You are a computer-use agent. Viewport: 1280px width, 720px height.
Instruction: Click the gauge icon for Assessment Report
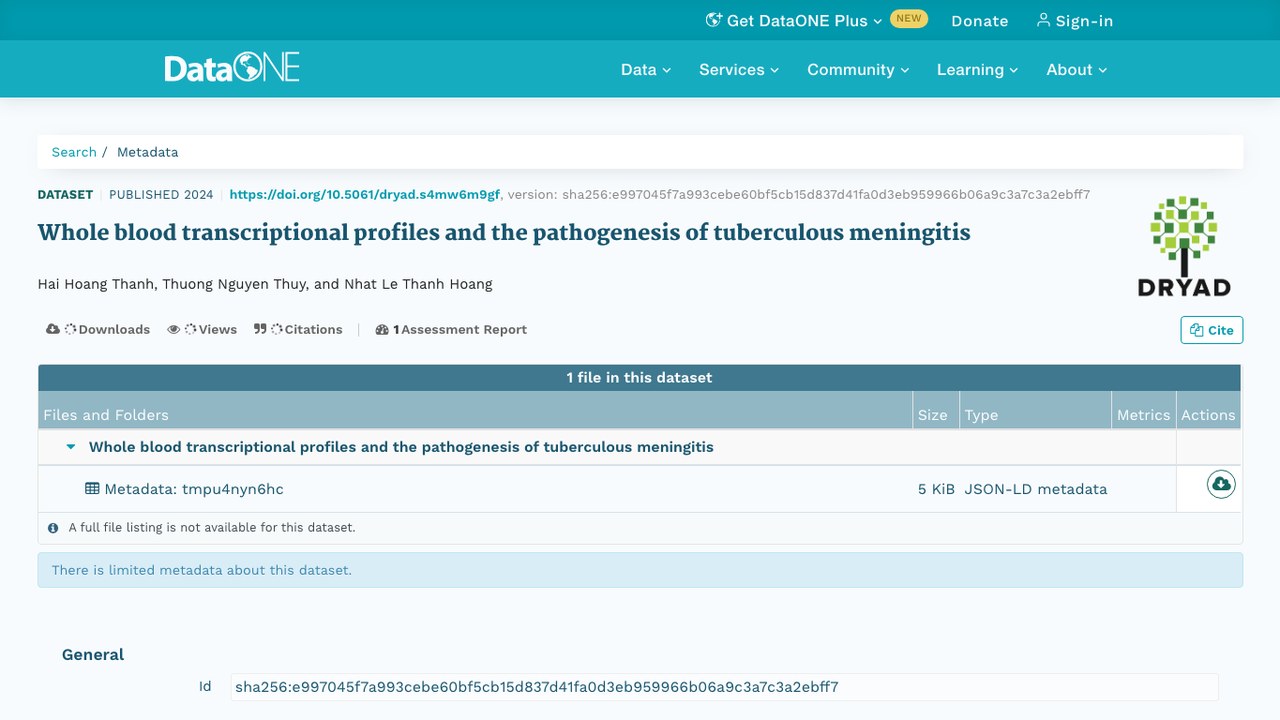point(382,329)
